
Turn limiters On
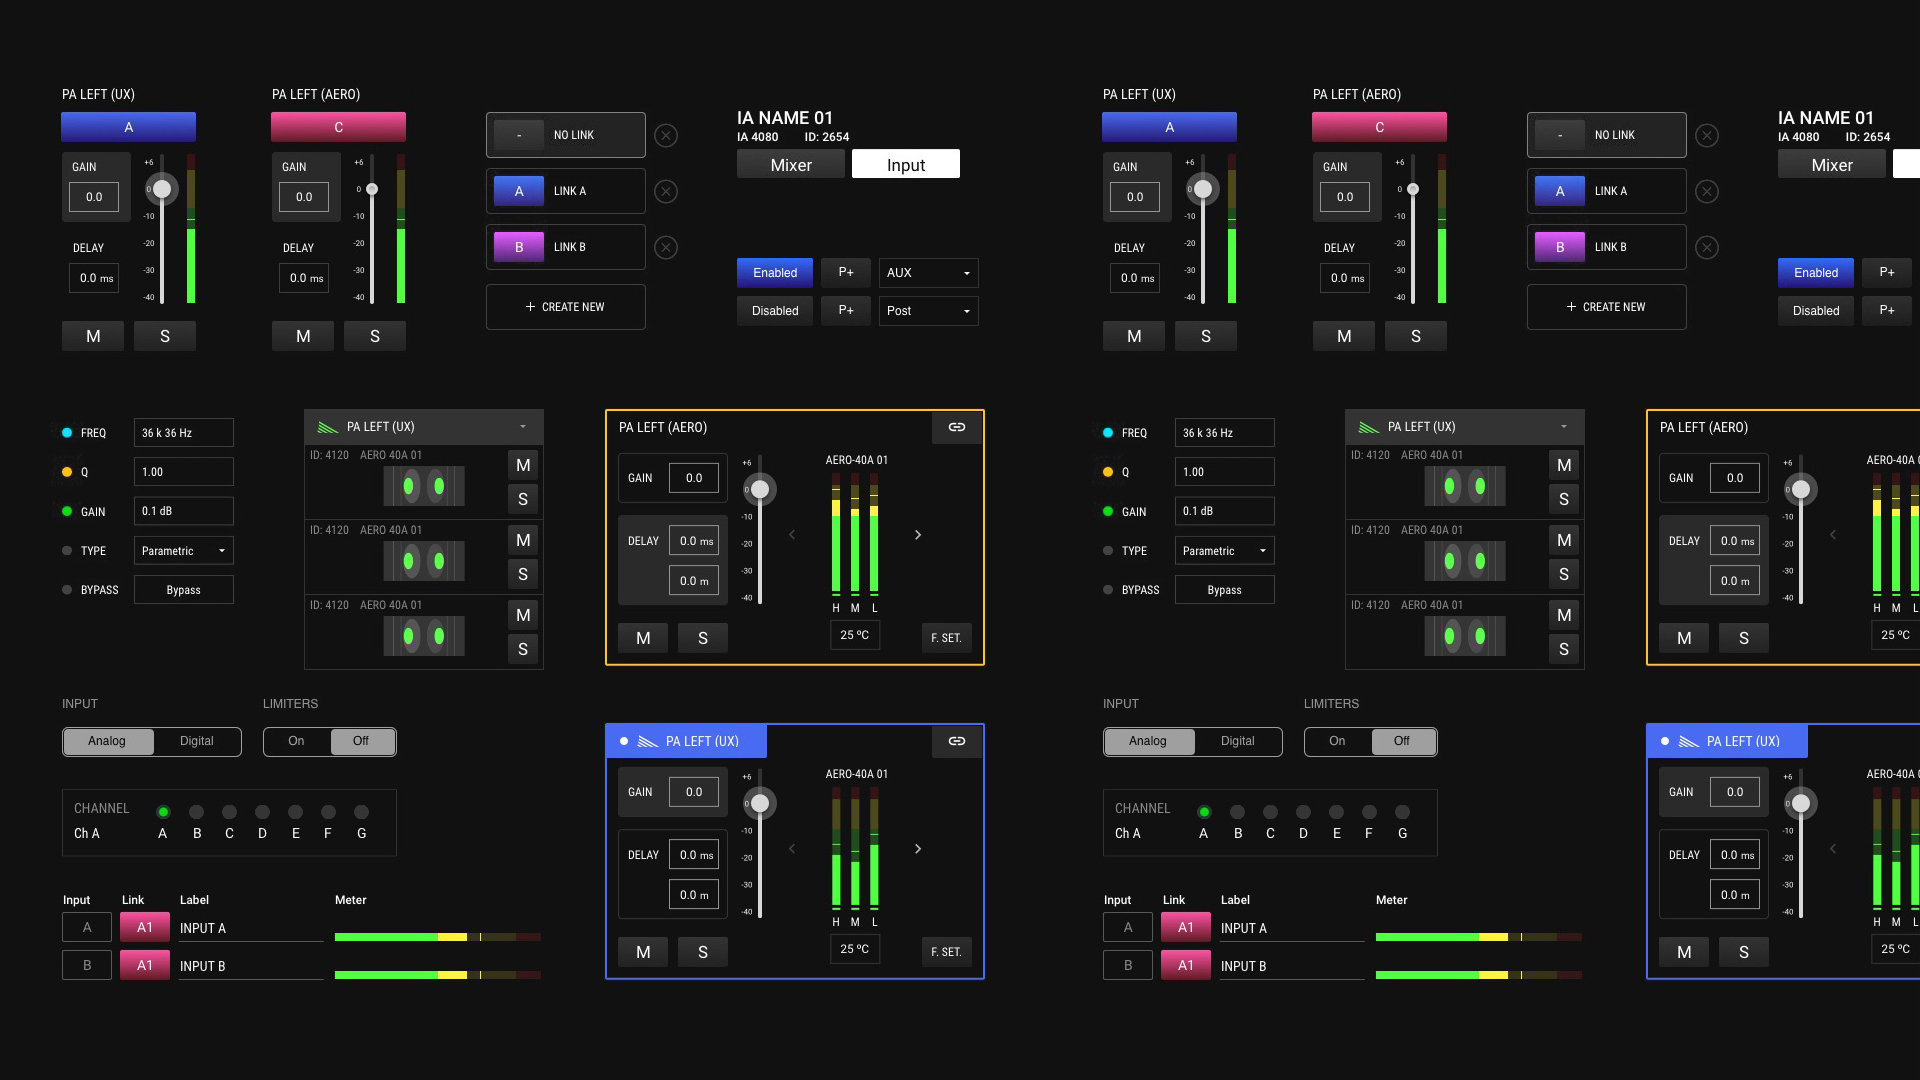(x=296, y=741)
